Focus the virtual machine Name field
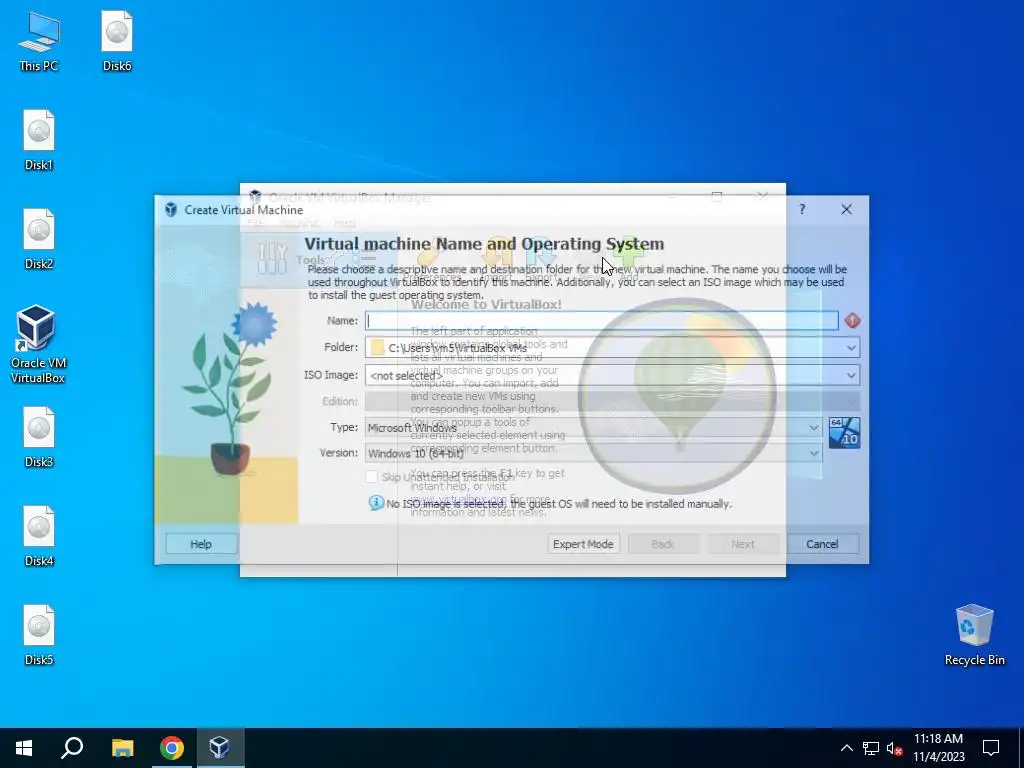1024x768 pixels. pos(601,321)
